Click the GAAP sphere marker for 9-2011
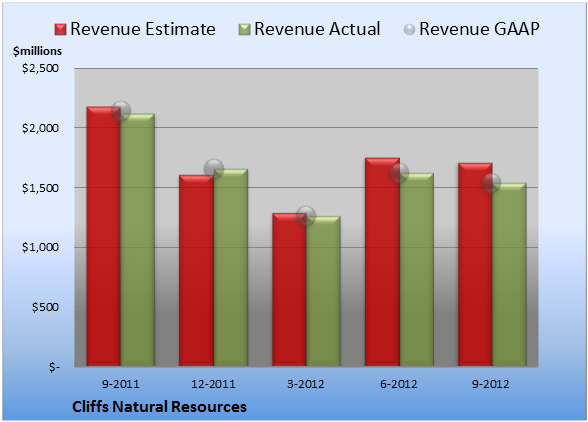 (x=121, y=111)
